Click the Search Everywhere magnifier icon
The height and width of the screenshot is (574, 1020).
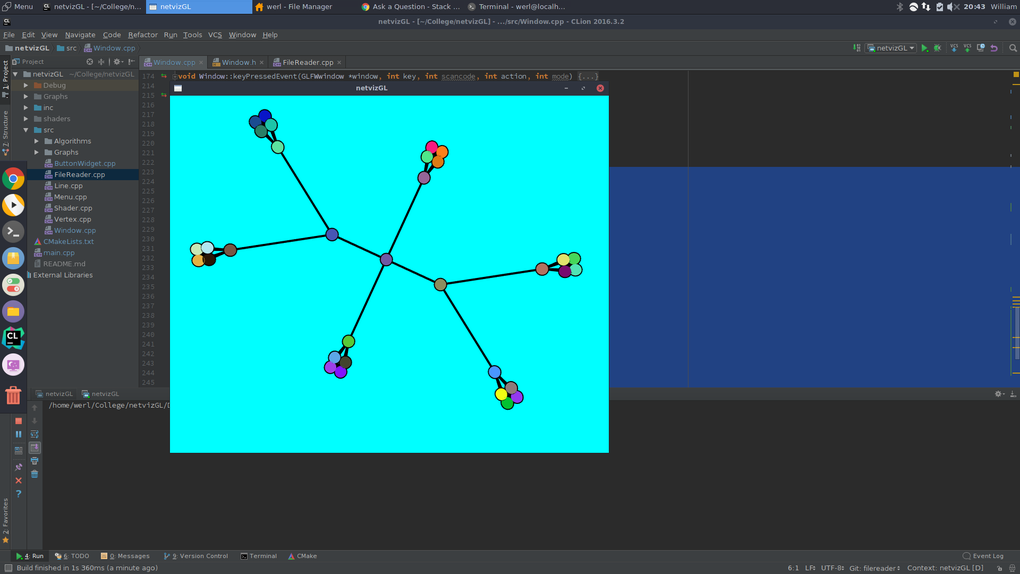pos(1013,48)
